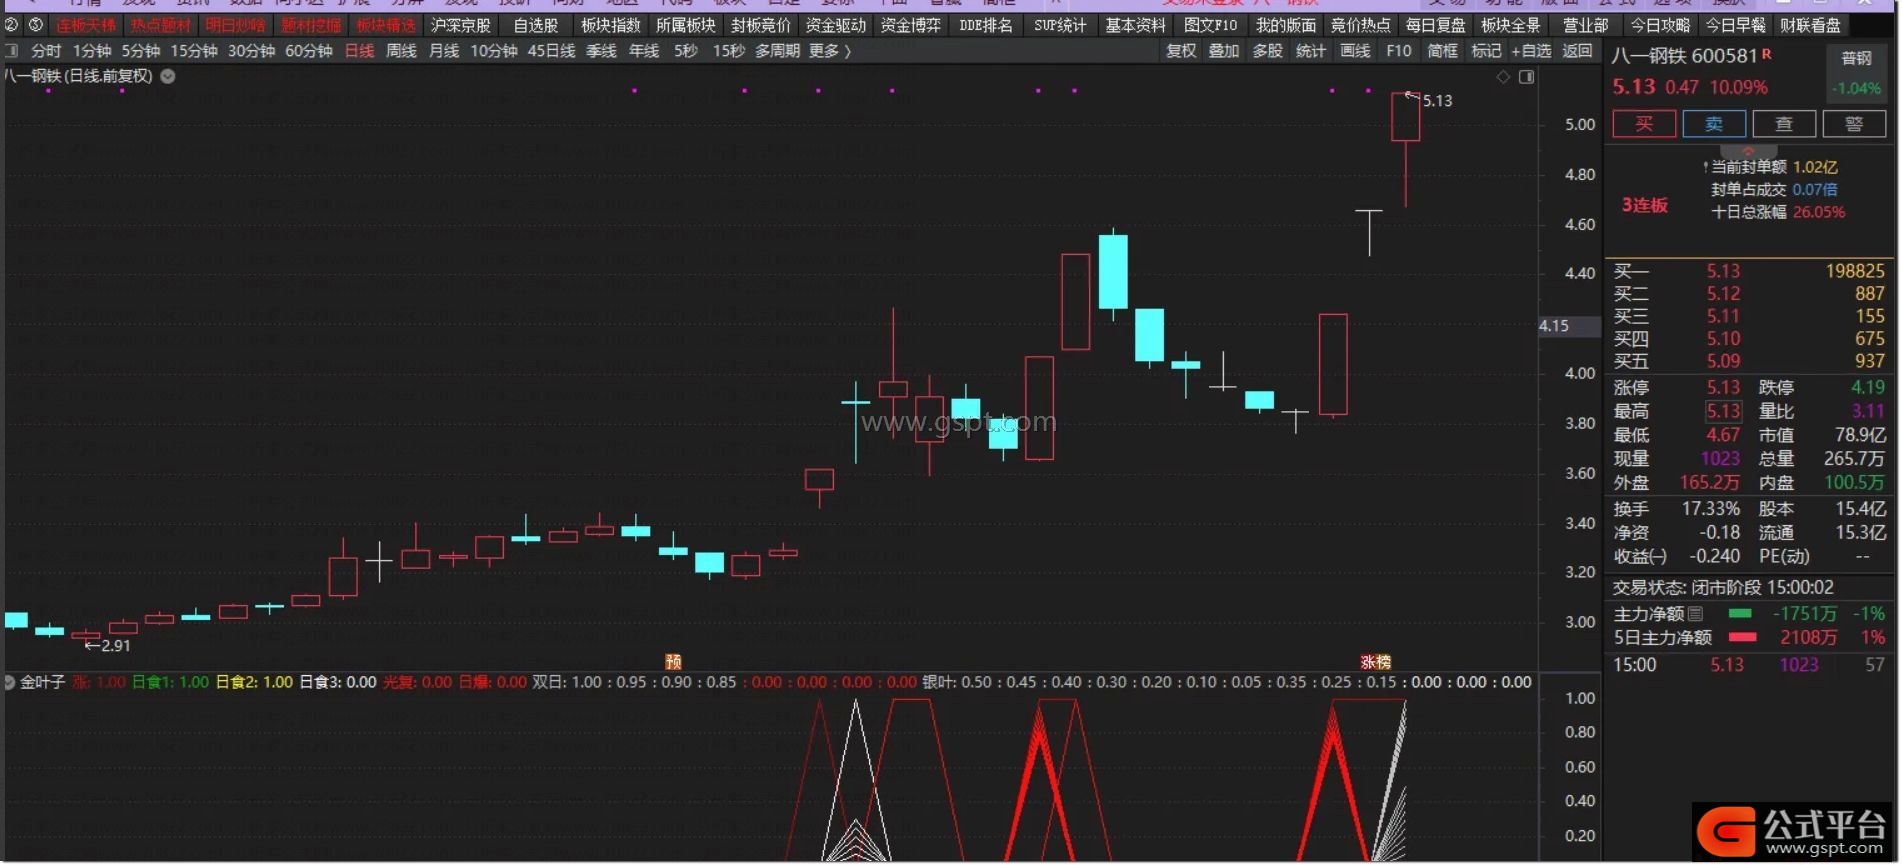Open the 沪深京股 tab
This screenshot has height=865, width=1902.
[x=461, y=25]
